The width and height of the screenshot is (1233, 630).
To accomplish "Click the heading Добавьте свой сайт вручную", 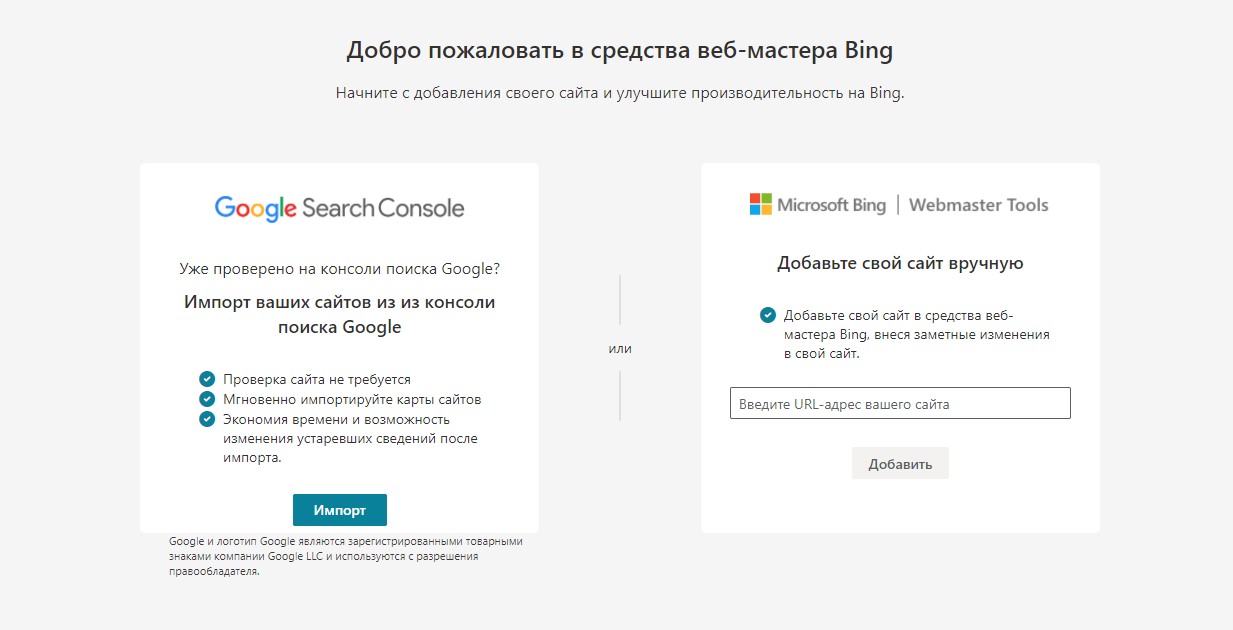I will (x=900, y=264).
